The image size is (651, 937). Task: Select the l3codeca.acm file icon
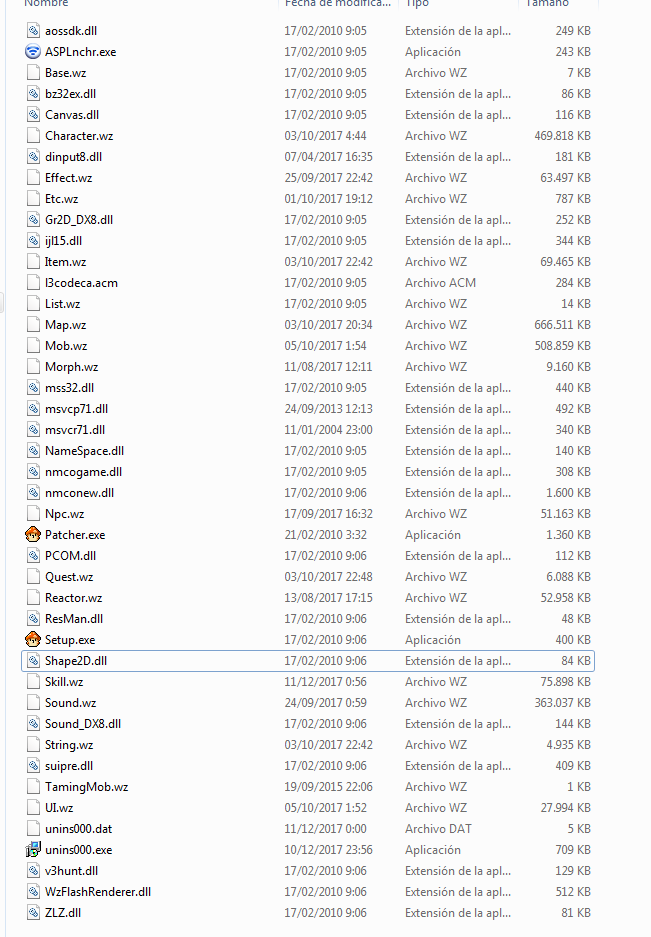[x=33, y=283]
